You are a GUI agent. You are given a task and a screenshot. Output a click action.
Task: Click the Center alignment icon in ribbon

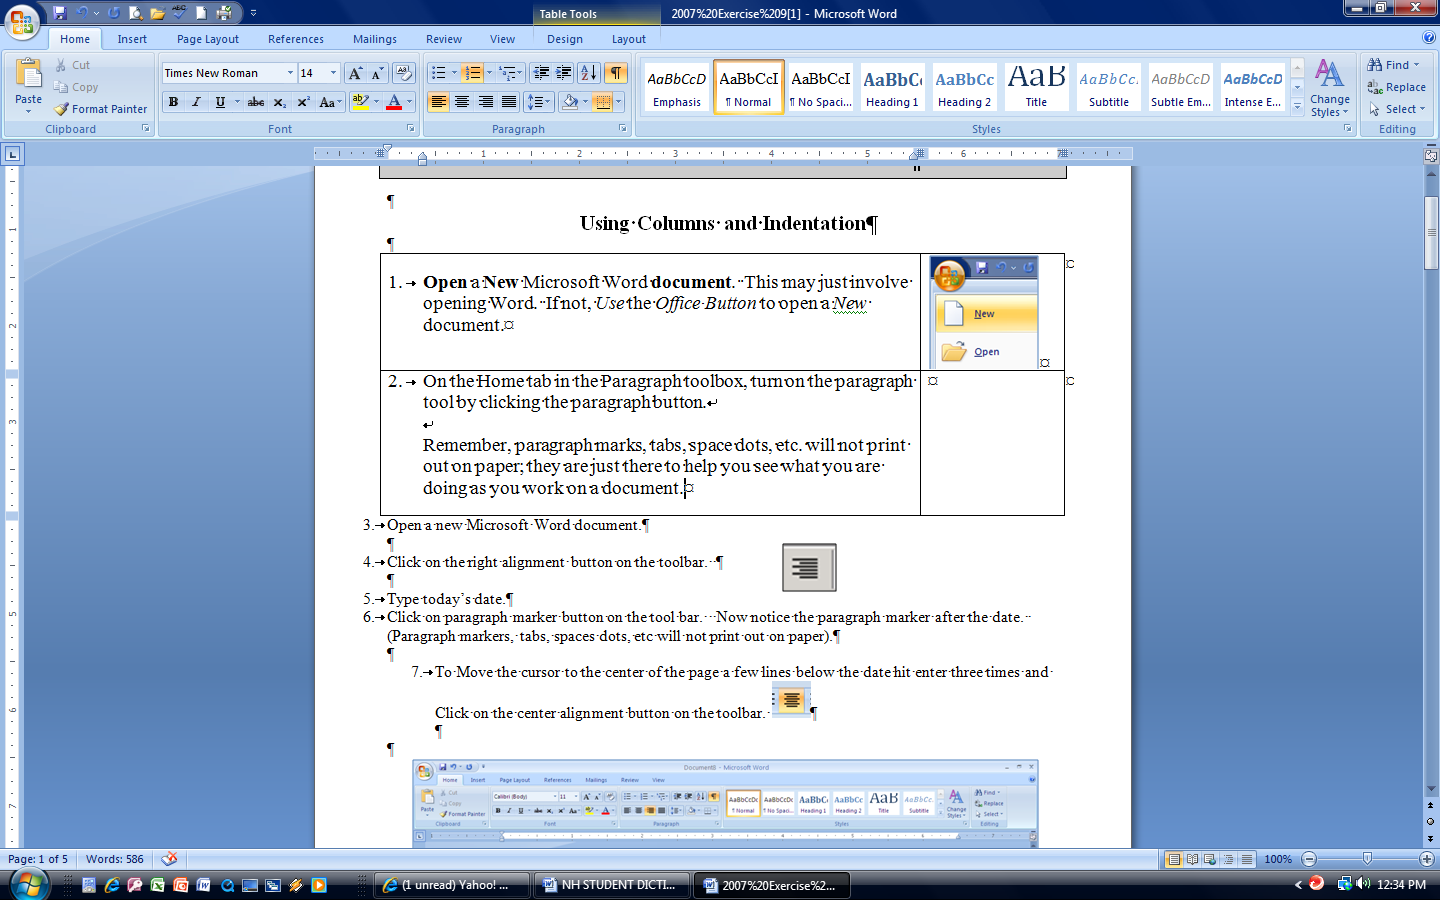pos(462,102)
